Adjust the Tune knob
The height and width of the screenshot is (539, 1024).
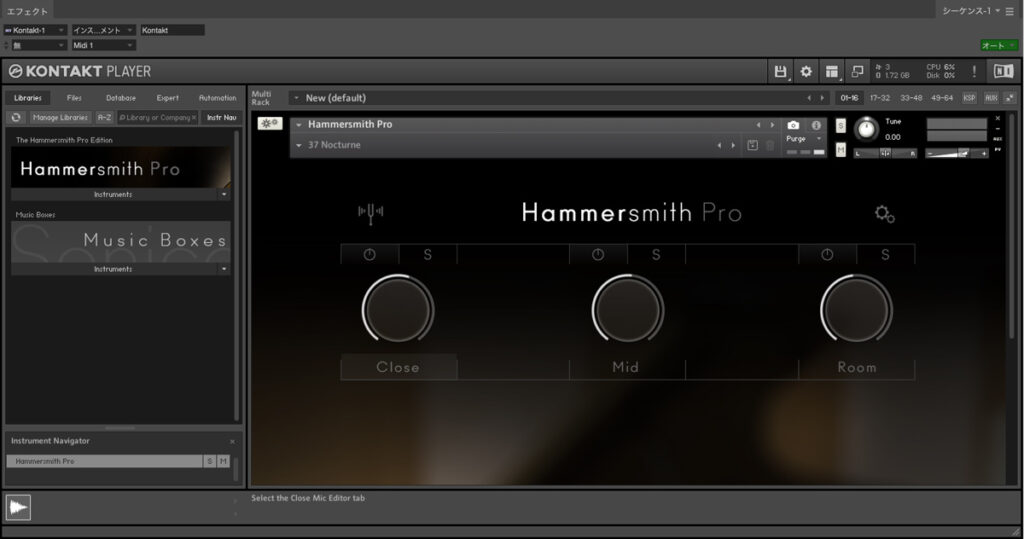866,129
